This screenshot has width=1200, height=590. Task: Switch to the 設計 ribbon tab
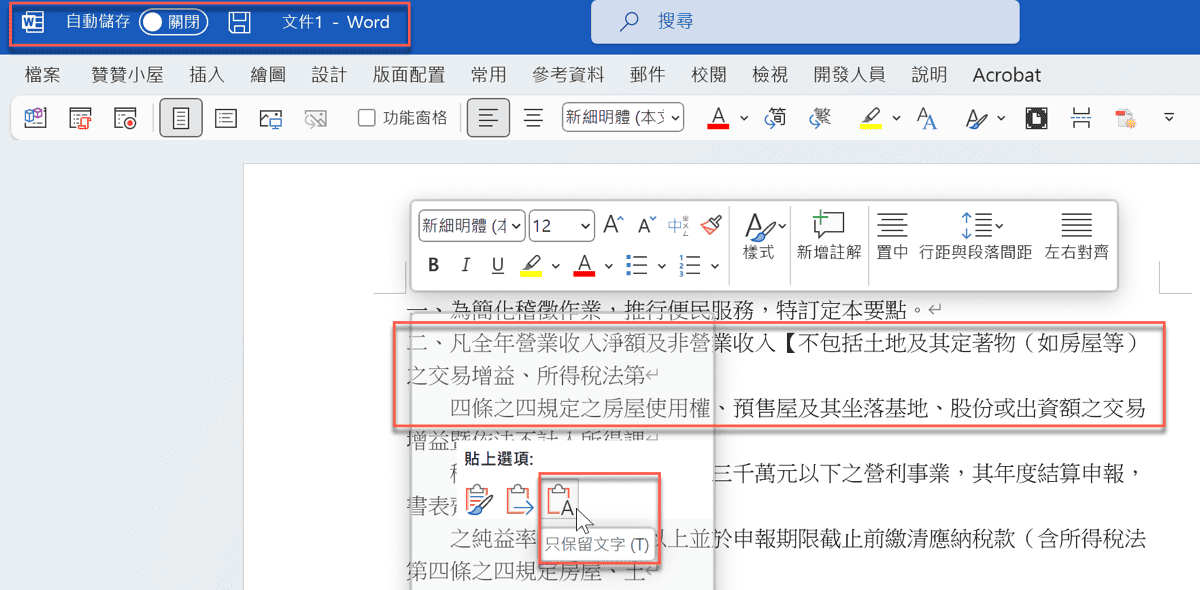point(329,75)
